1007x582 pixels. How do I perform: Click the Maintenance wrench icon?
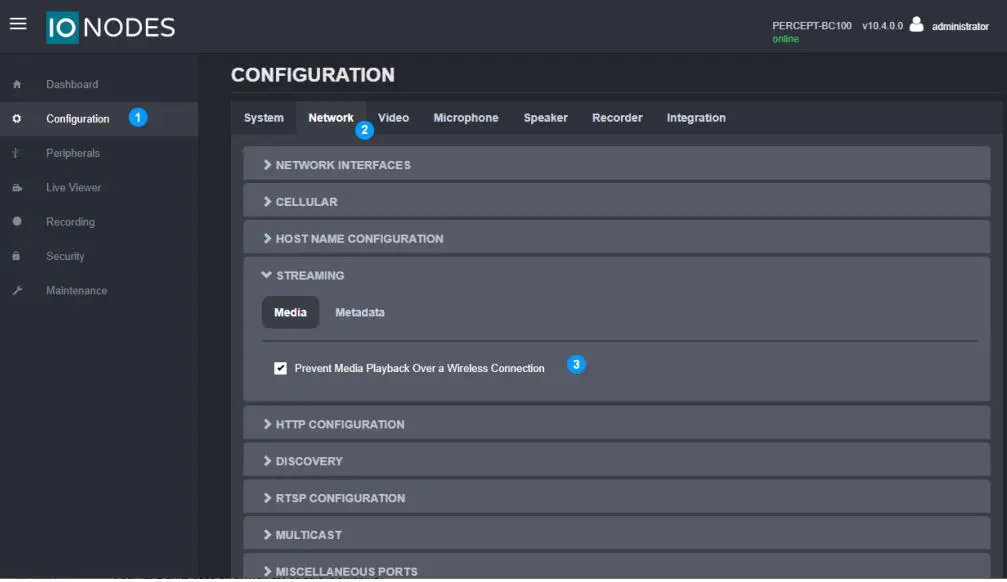[x=16, y=291]
